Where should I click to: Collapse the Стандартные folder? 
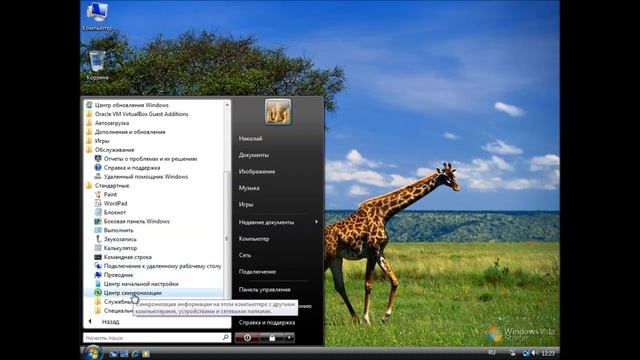(108, 186)
